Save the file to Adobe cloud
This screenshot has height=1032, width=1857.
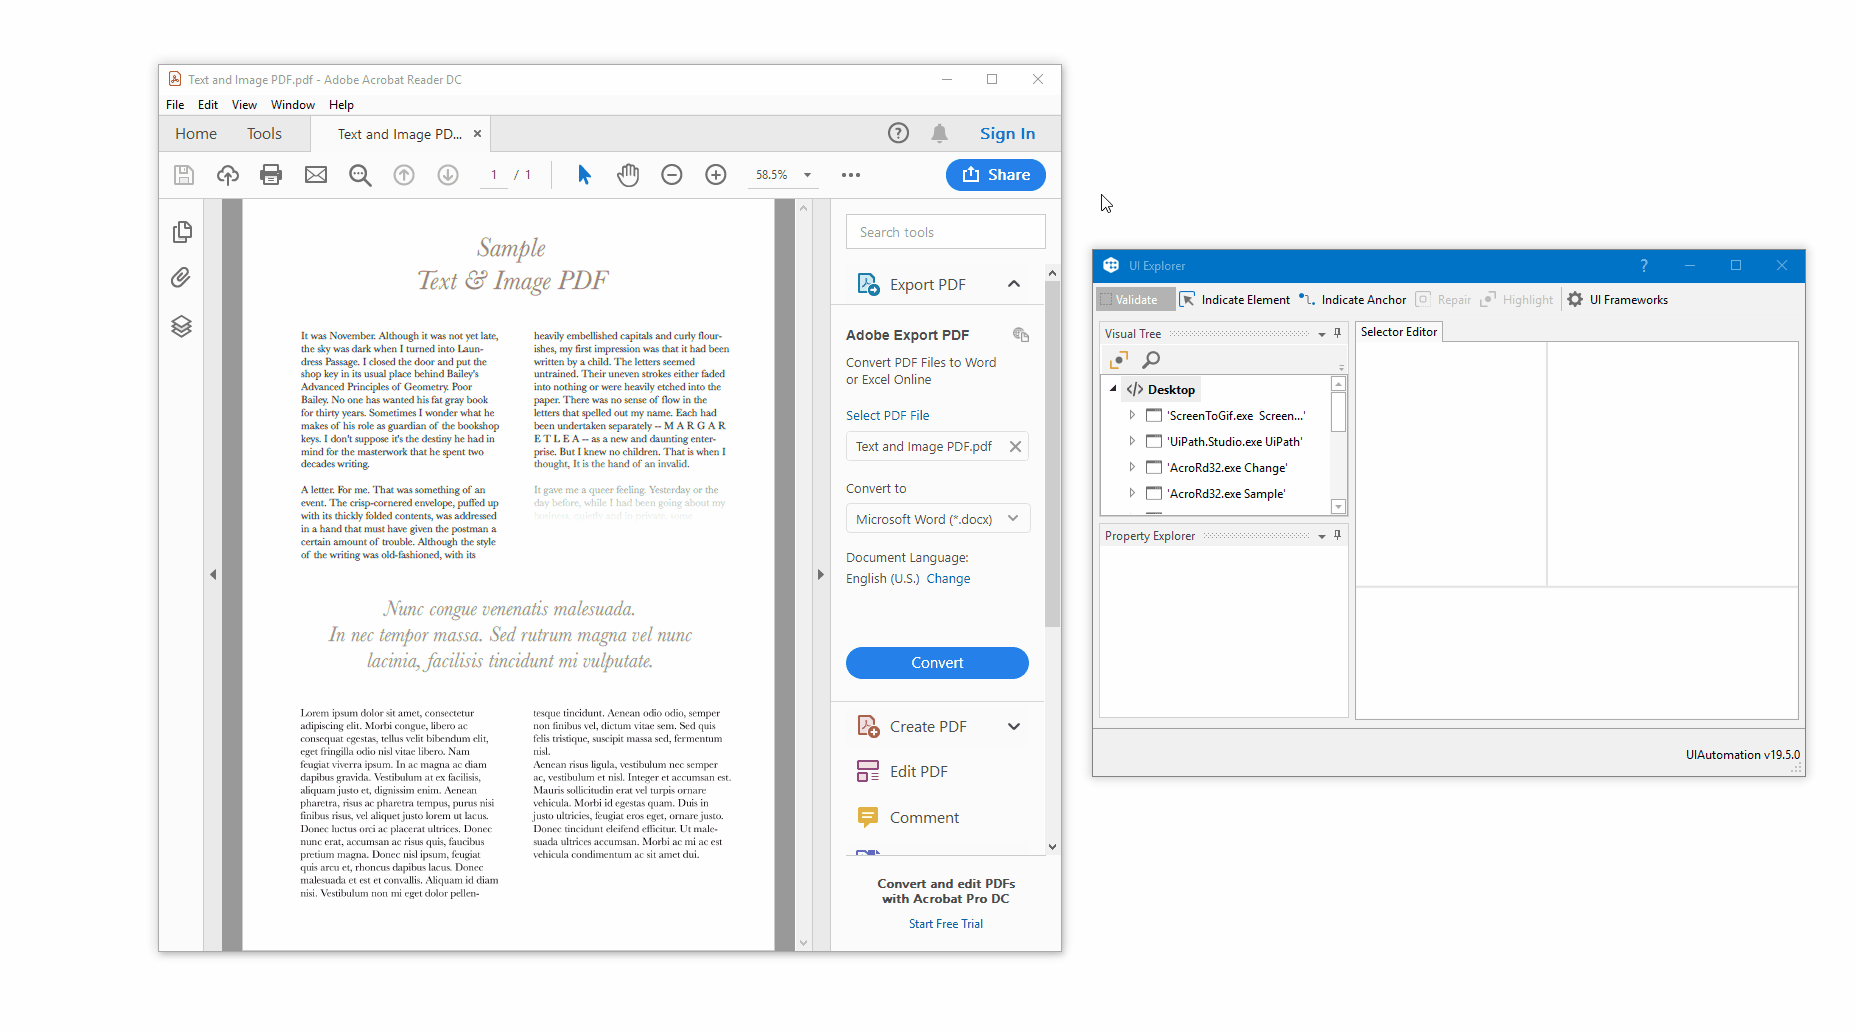(227, 174)
